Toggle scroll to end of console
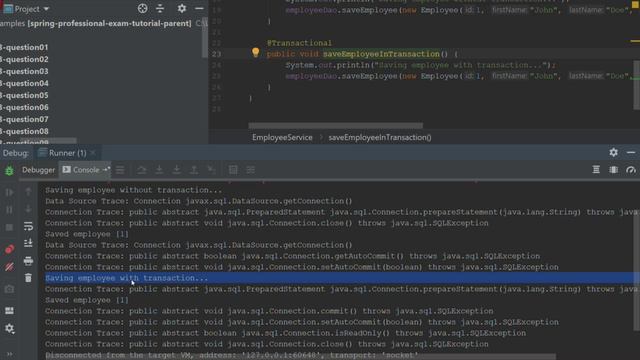 coord(28,243)
